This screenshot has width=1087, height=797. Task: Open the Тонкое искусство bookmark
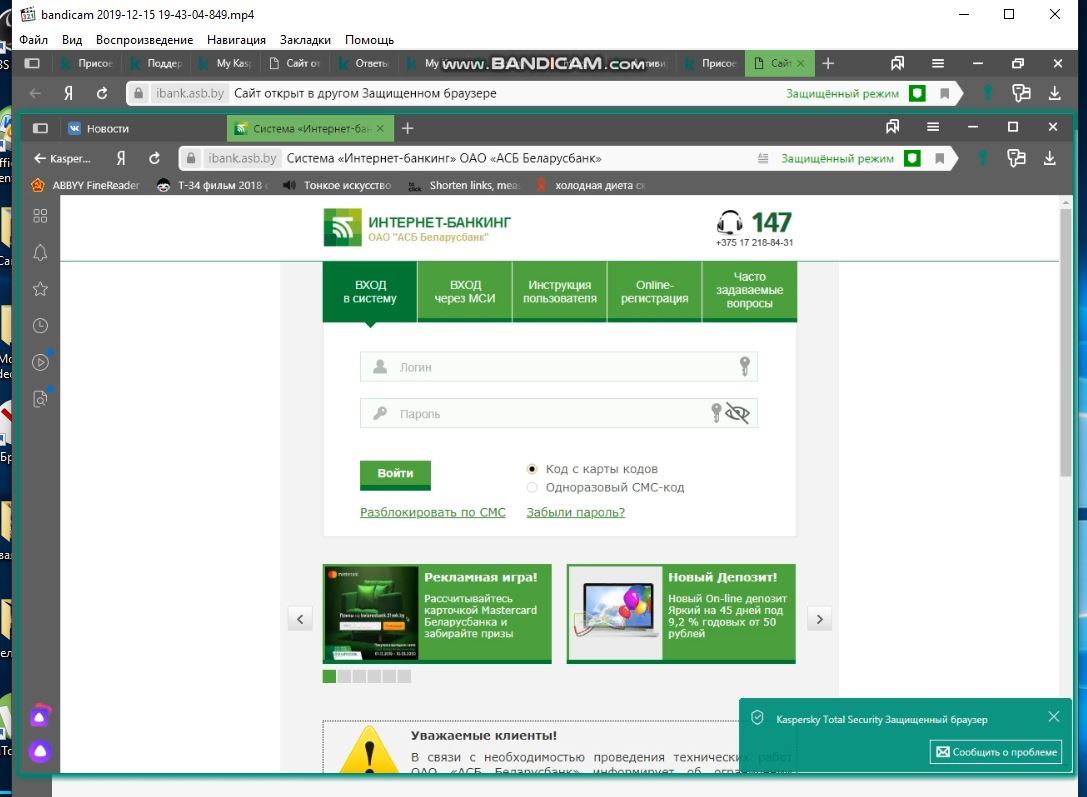(337, 185)
